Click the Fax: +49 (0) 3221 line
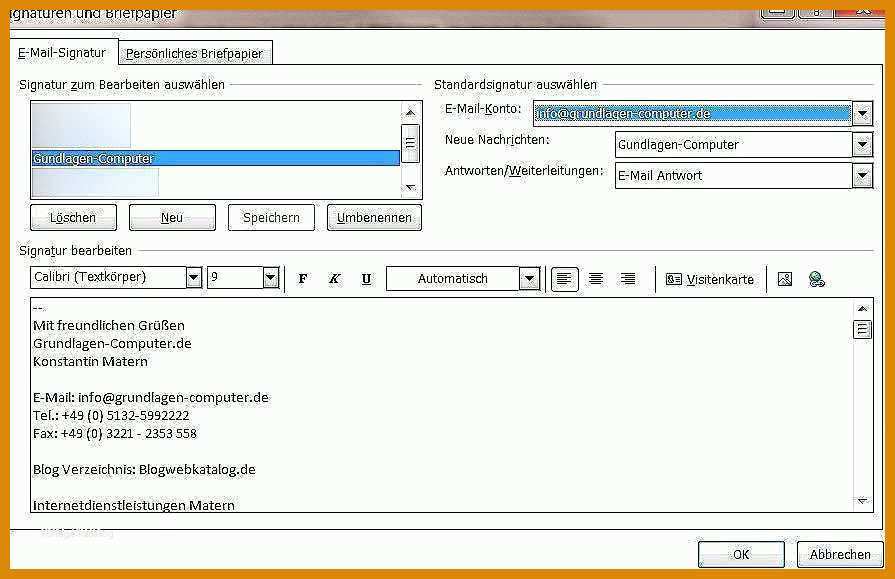The width and height of the screenshot is (895, 579). click(x=115, y=433)
